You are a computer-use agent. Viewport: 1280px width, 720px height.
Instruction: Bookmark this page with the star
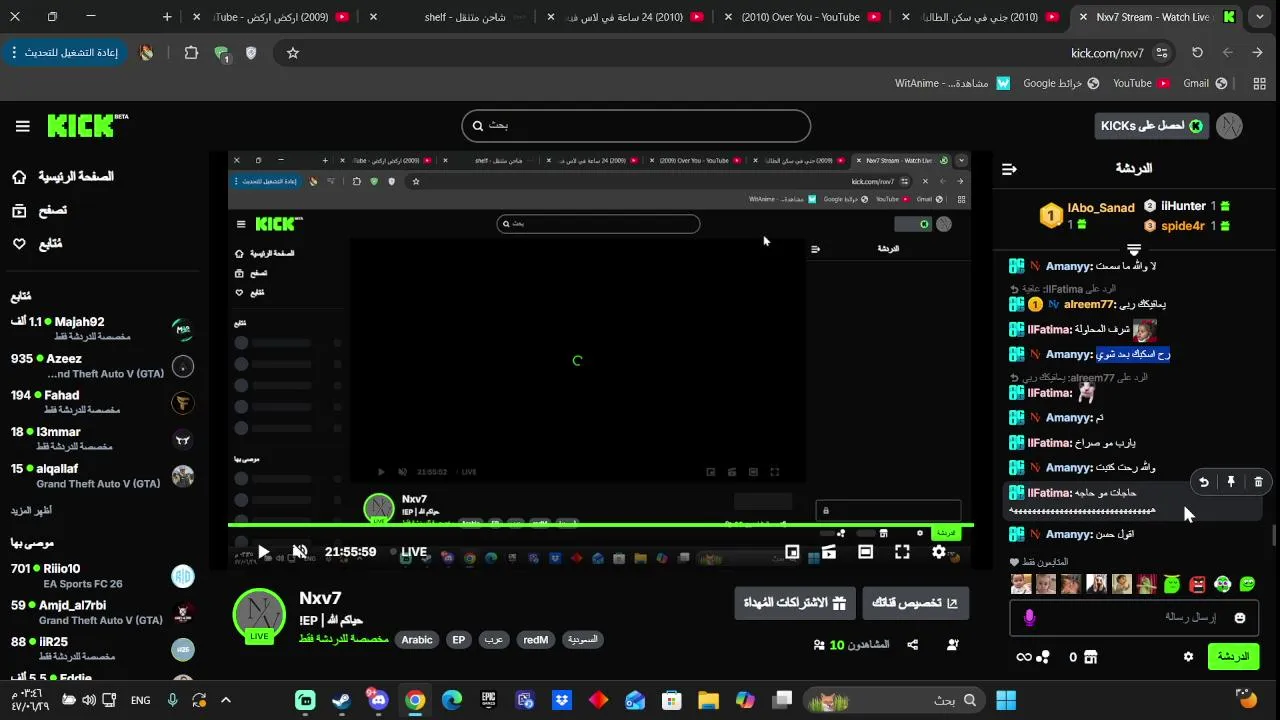293,53
